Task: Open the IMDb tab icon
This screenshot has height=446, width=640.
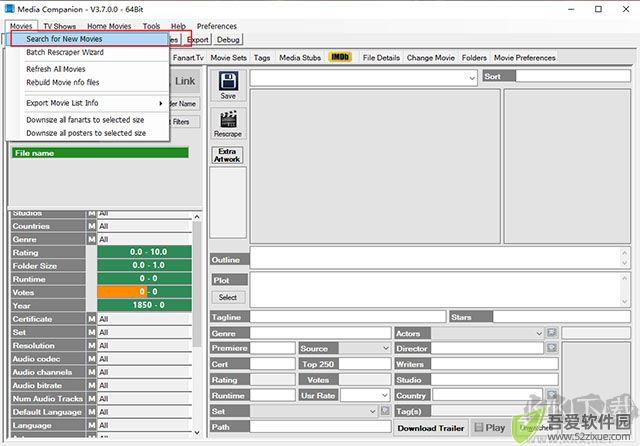Action: [340, 57]
